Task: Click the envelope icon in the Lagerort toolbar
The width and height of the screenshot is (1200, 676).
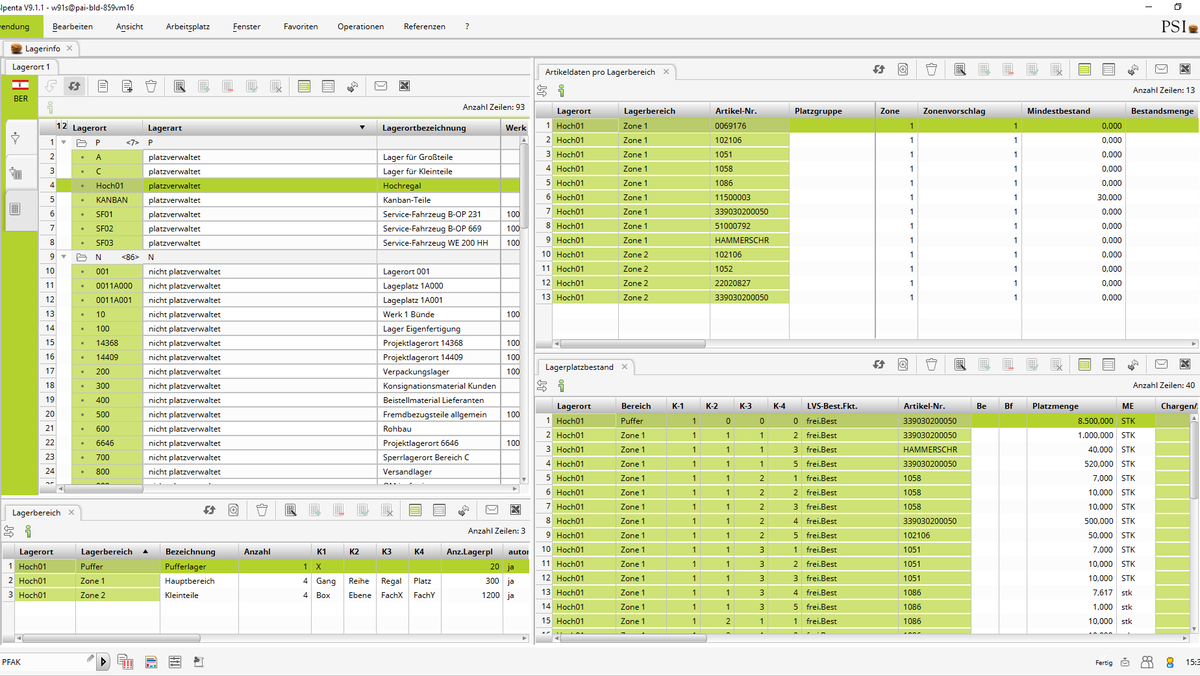Action: click(381, 87)
